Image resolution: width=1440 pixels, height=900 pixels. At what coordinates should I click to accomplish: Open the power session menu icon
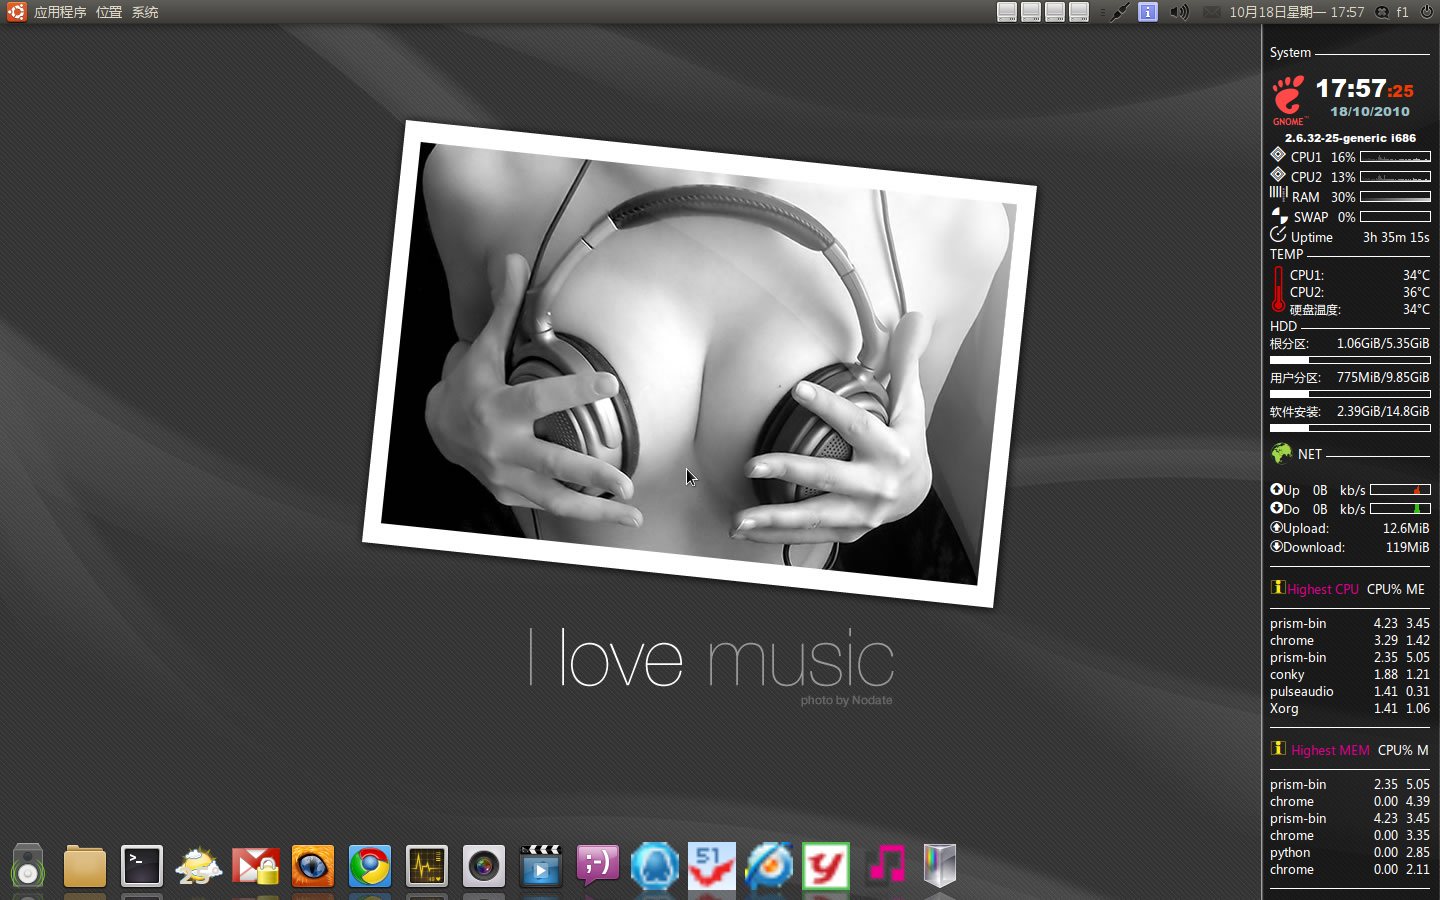1427,12
